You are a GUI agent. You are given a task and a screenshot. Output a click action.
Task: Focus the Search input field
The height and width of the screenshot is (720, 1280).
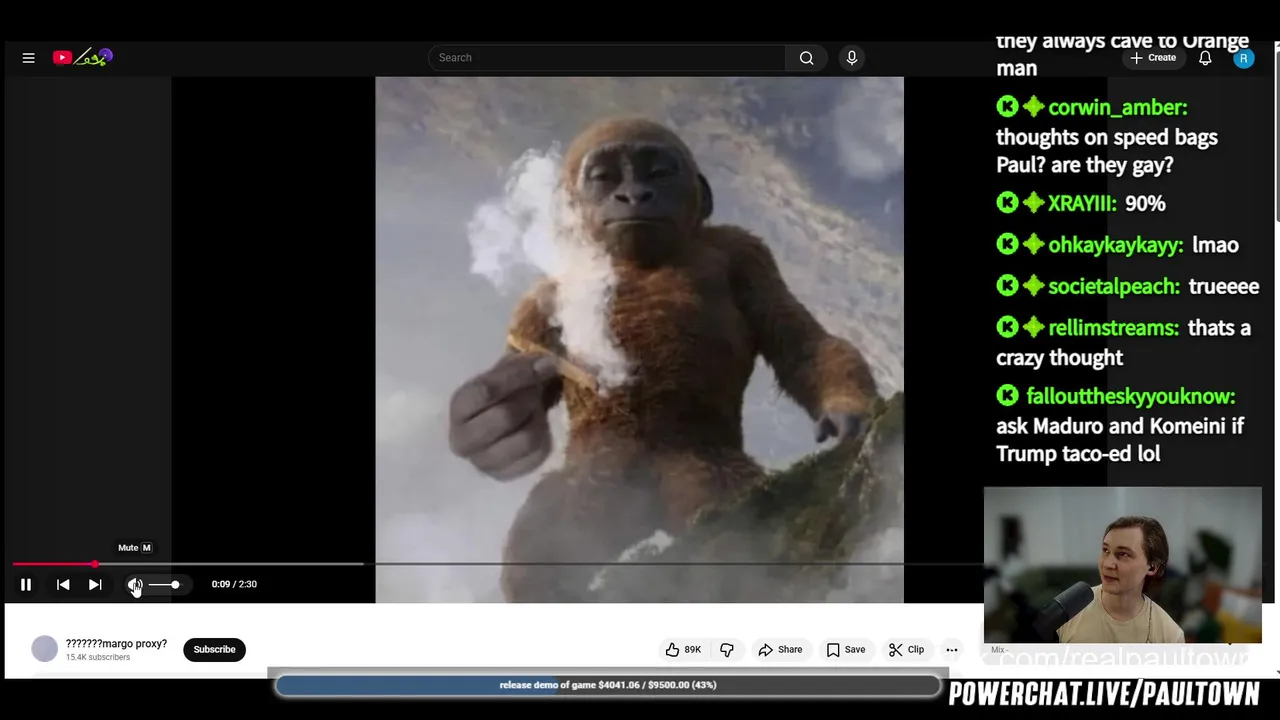click(x=607, y=58)
